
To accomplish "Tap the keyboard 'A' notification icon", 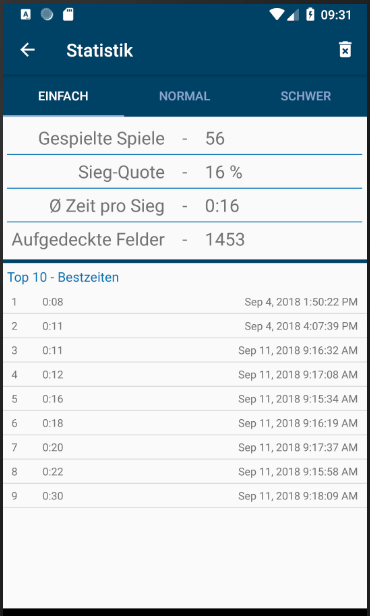I will click(x=26, y=15).
